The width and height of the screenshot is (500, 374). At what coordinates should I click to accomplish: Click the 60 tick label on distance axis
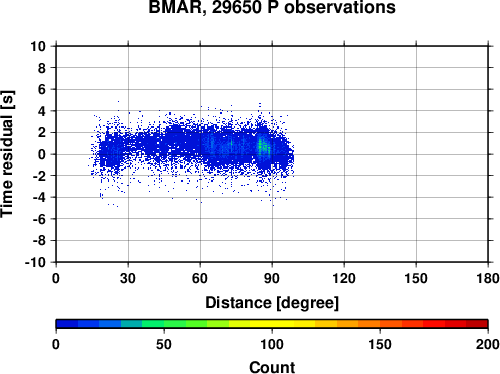(200, 278)
